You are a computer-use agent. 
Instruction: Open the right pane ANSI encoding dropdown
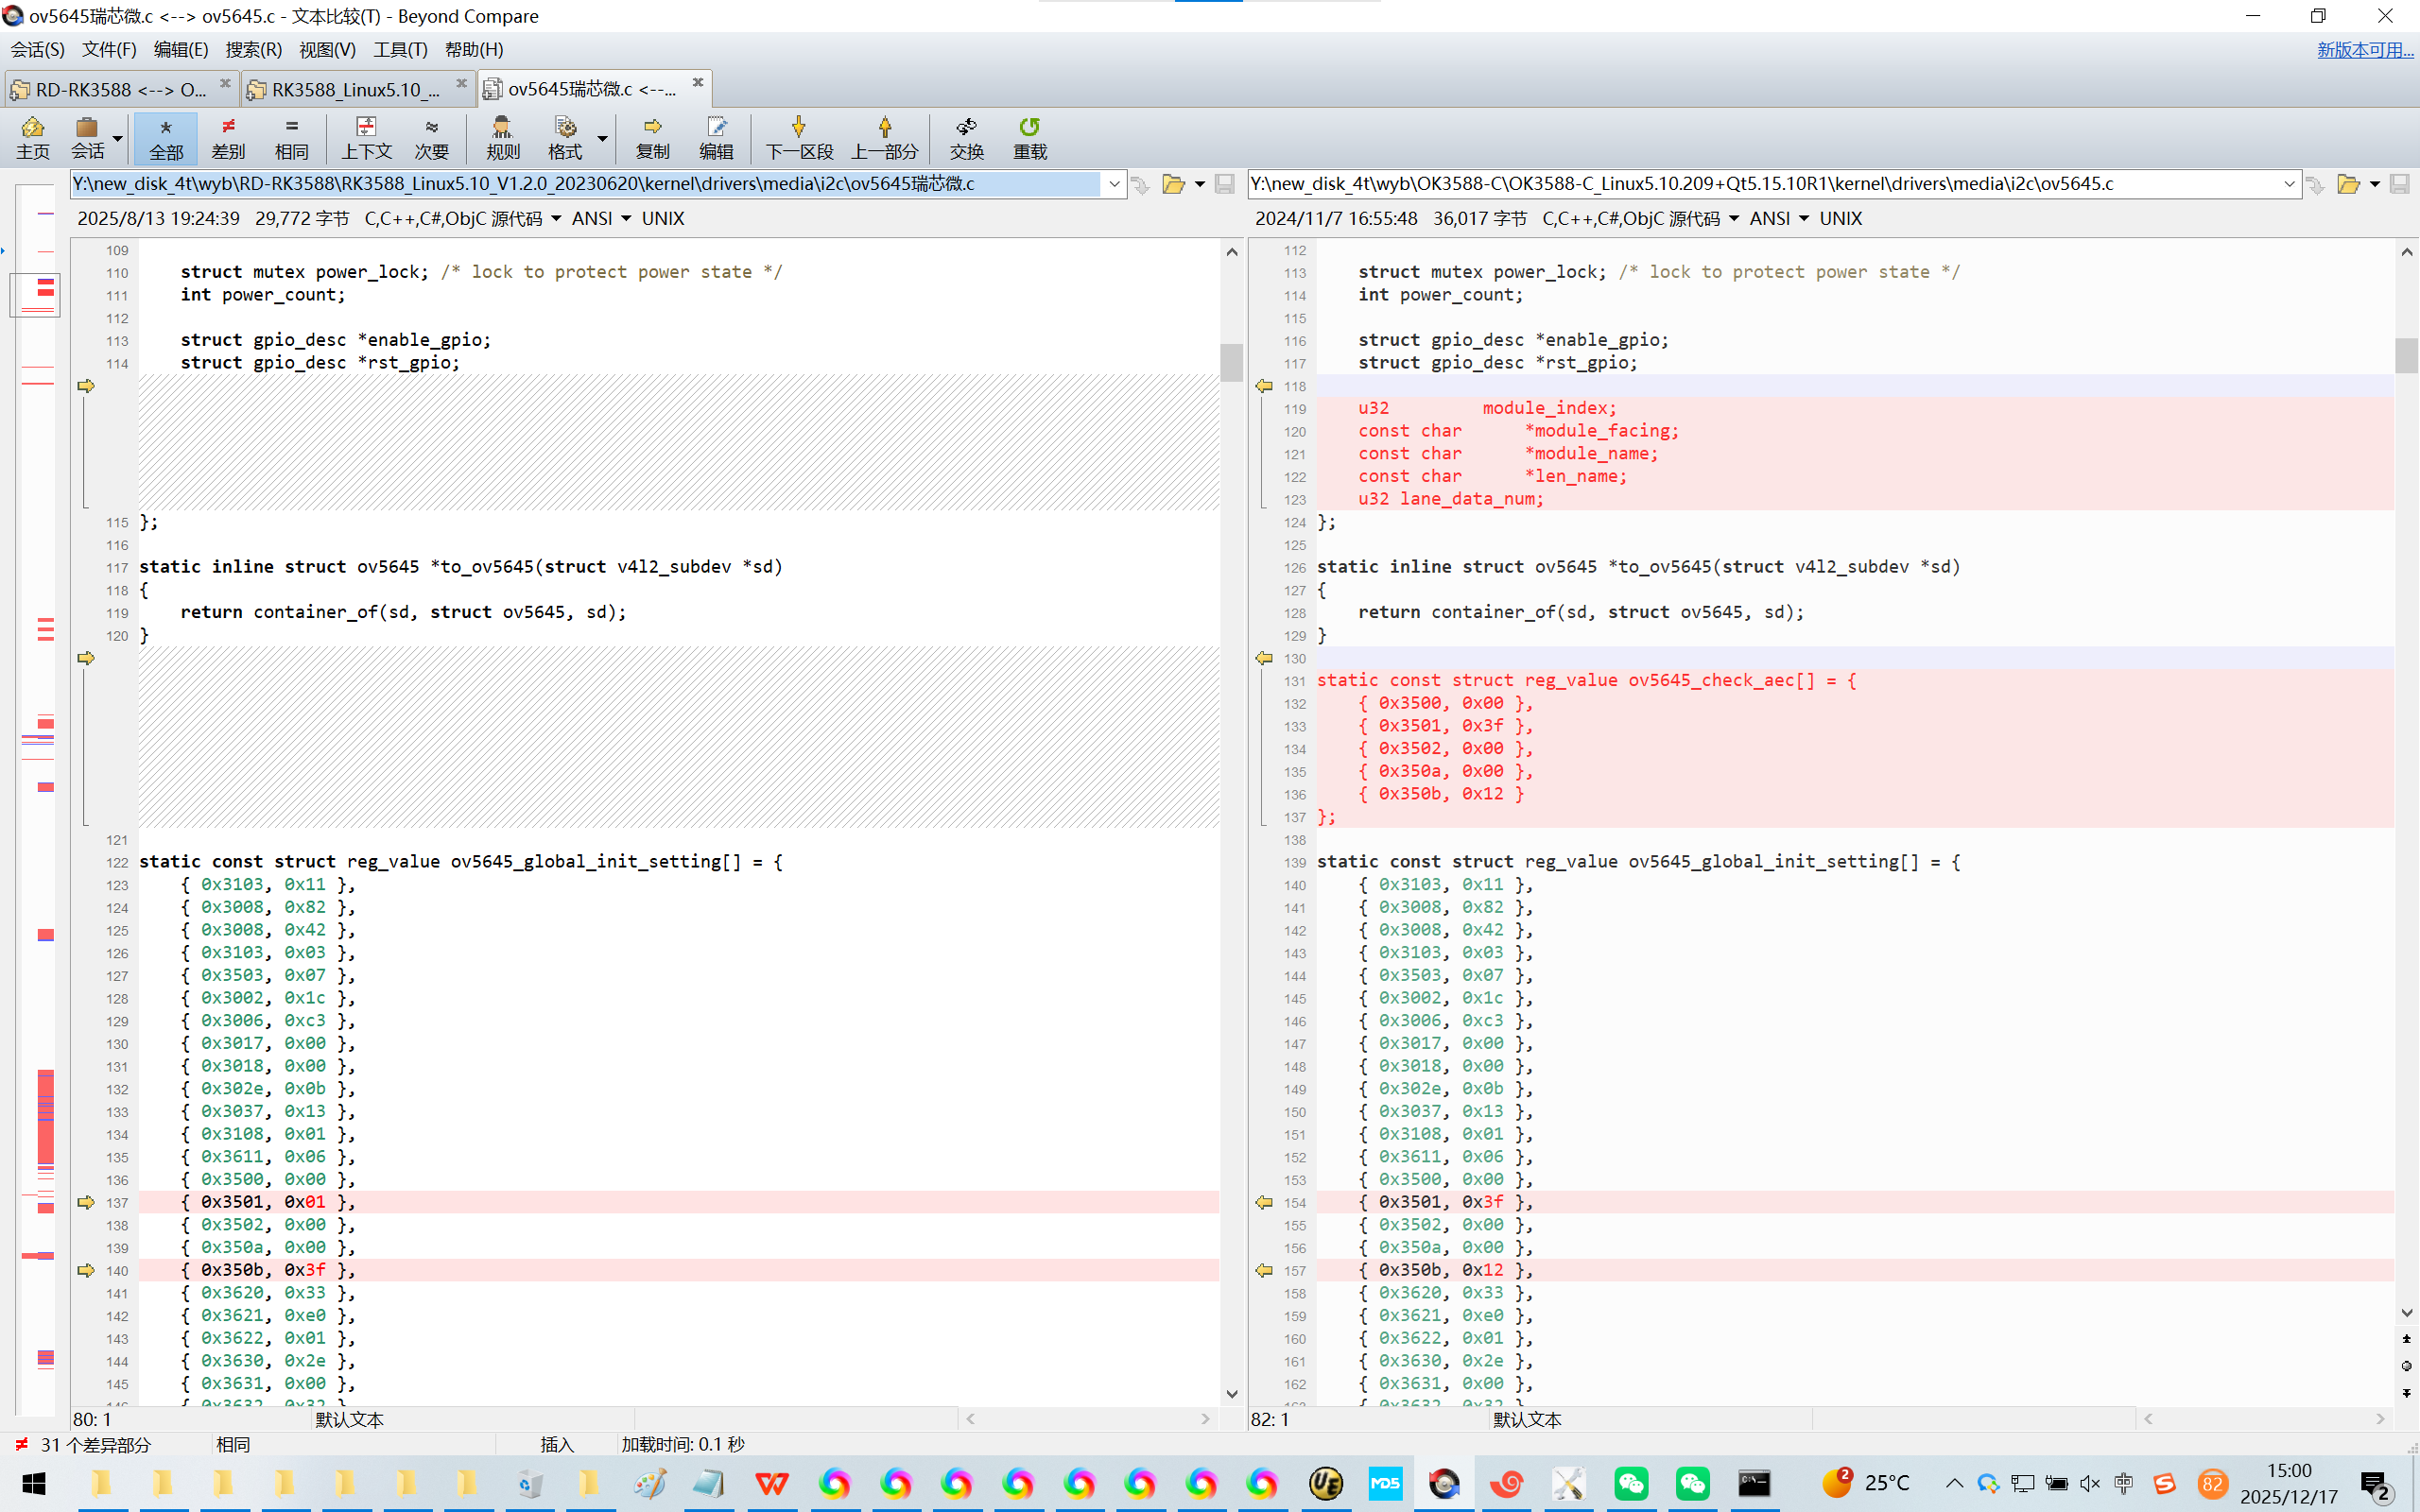[1803, 218]
